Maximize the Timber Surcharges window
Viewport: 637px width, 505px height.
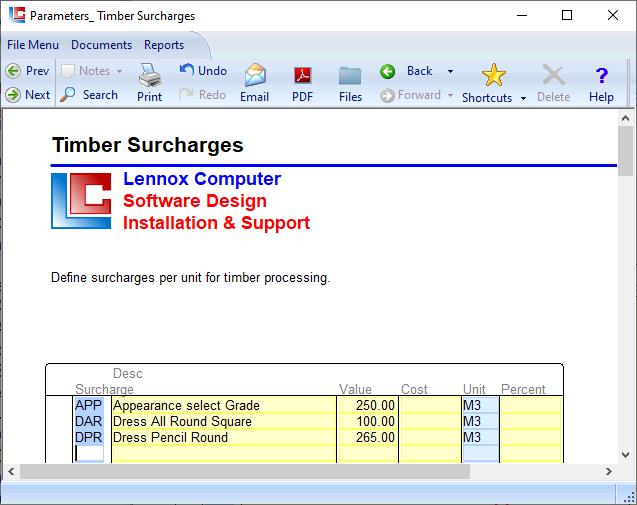567,15
